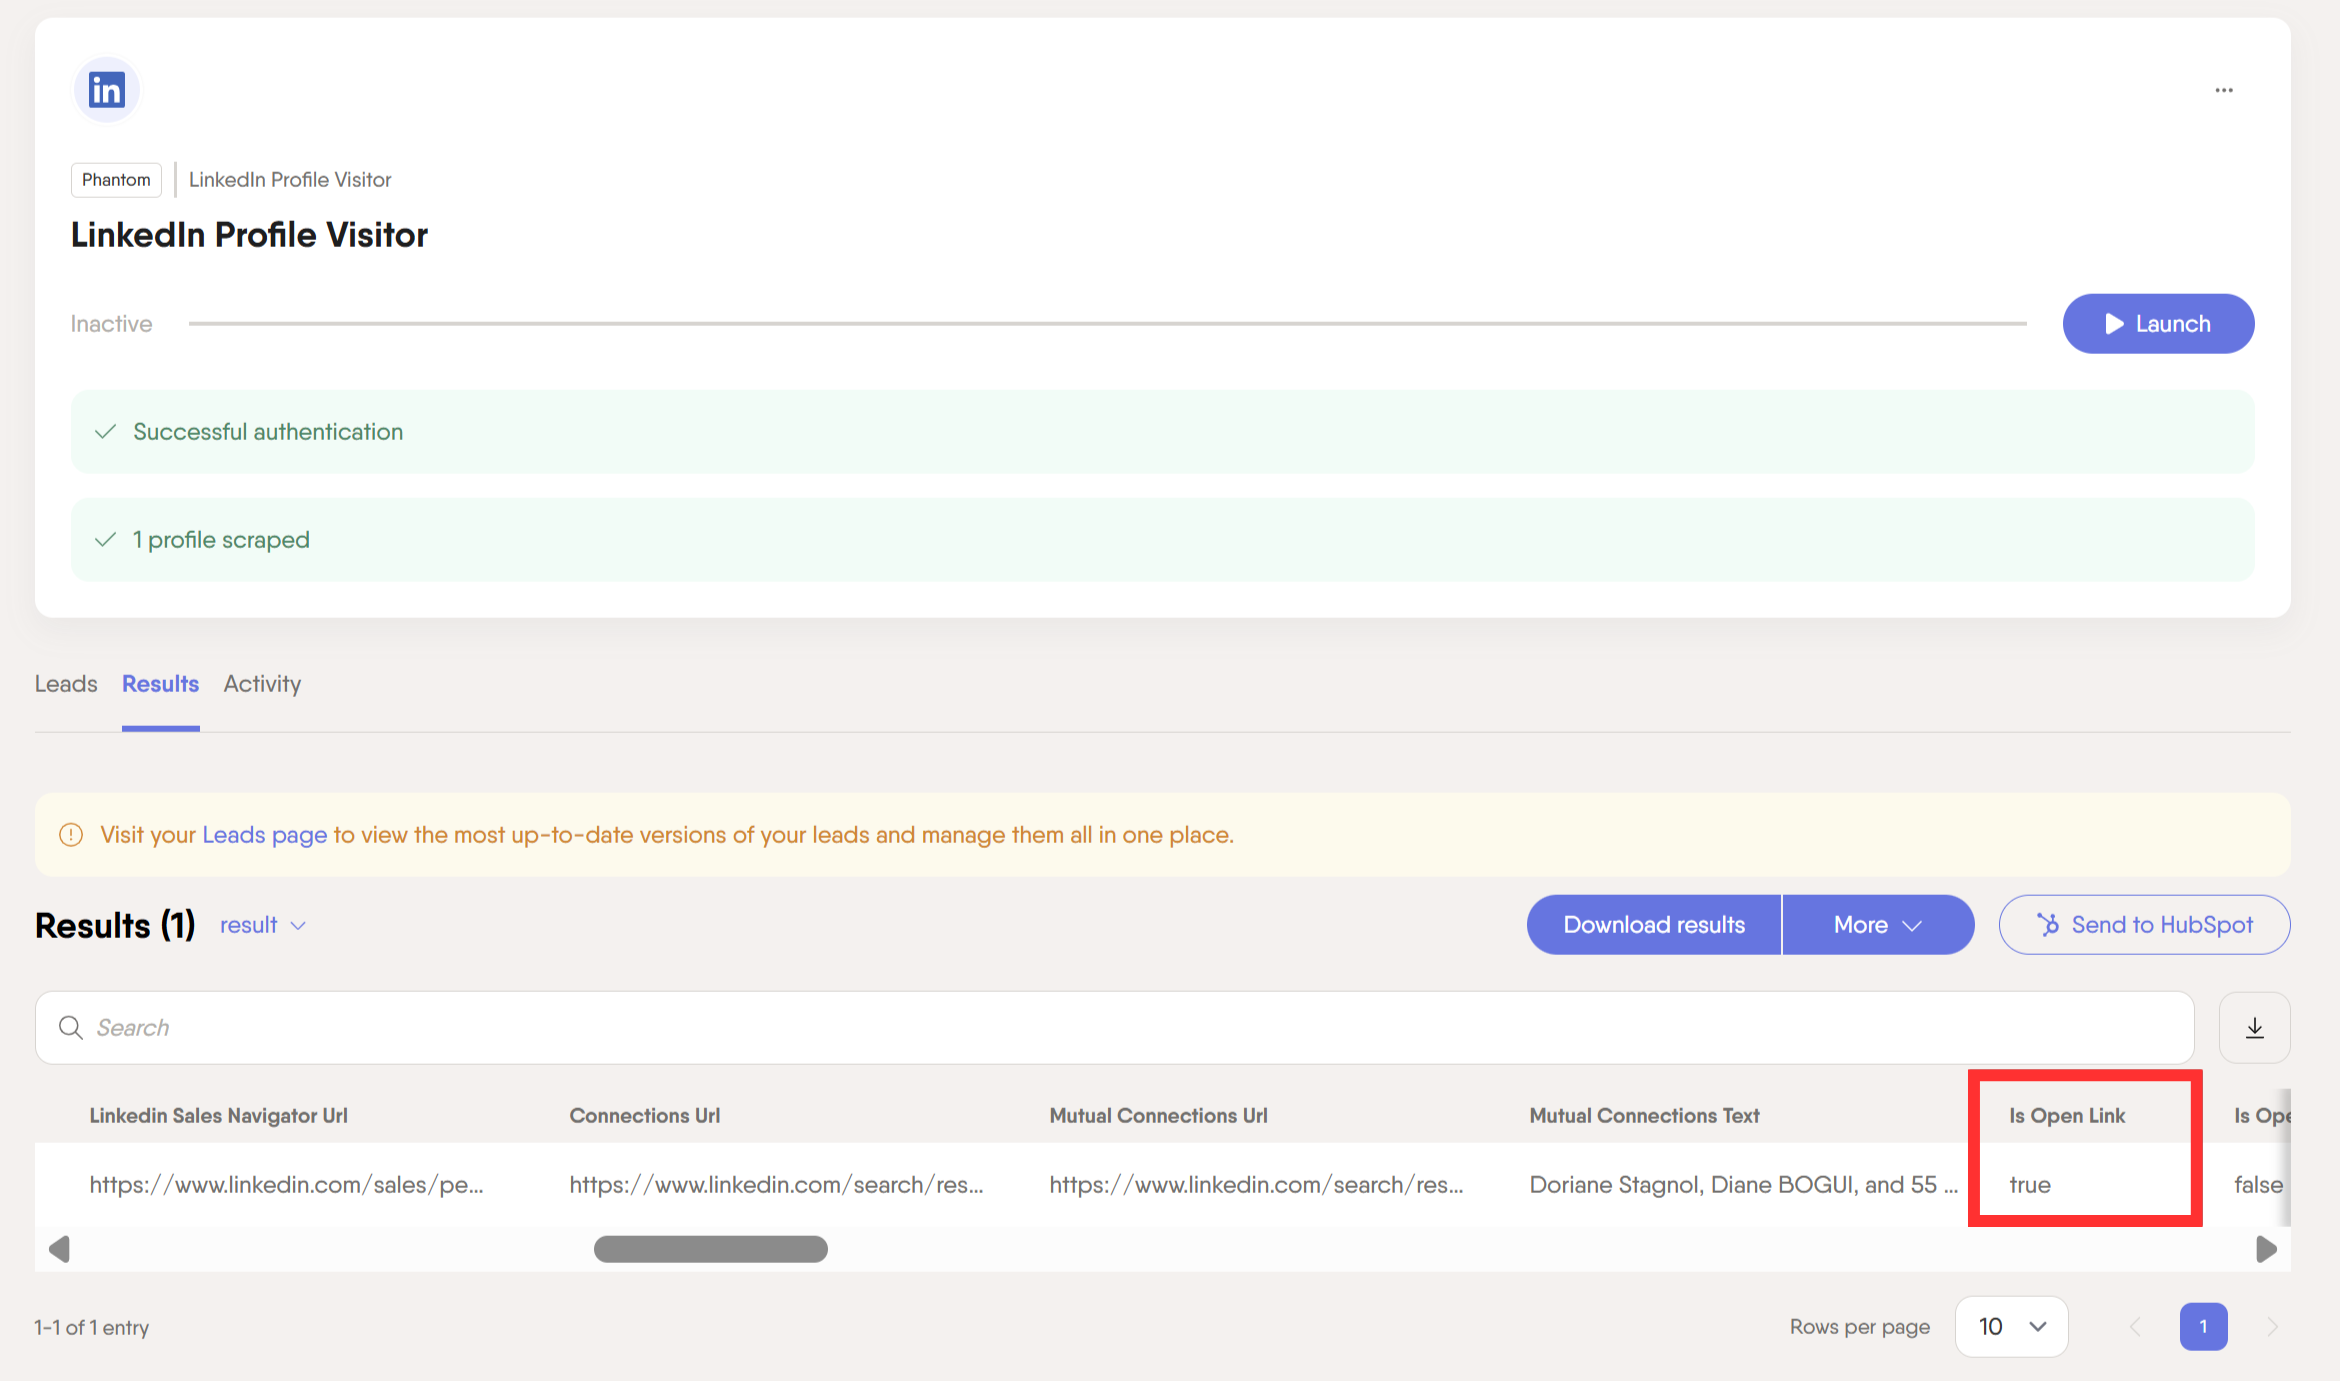Screen dimensions: 2340x1382
Task: Launch the LinkedIn Profile Visitor phantom
Action: 2158,324
